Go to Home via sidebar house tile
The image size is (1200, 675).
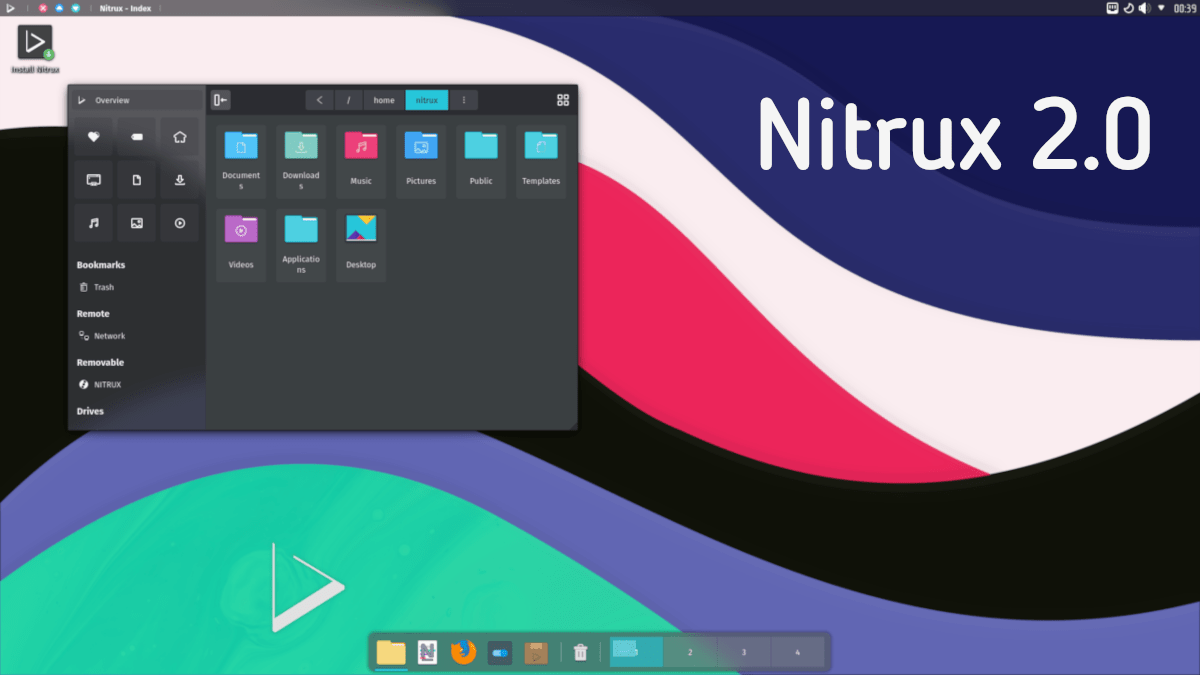180,137
